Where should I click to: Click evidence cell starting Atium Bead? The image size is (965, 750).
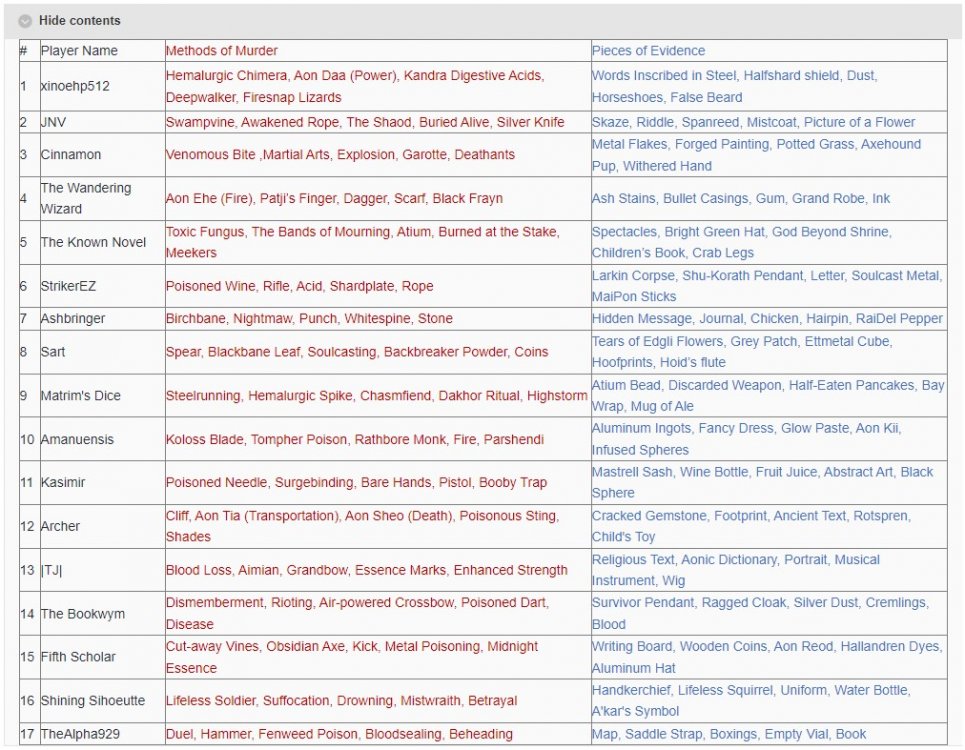769,395
